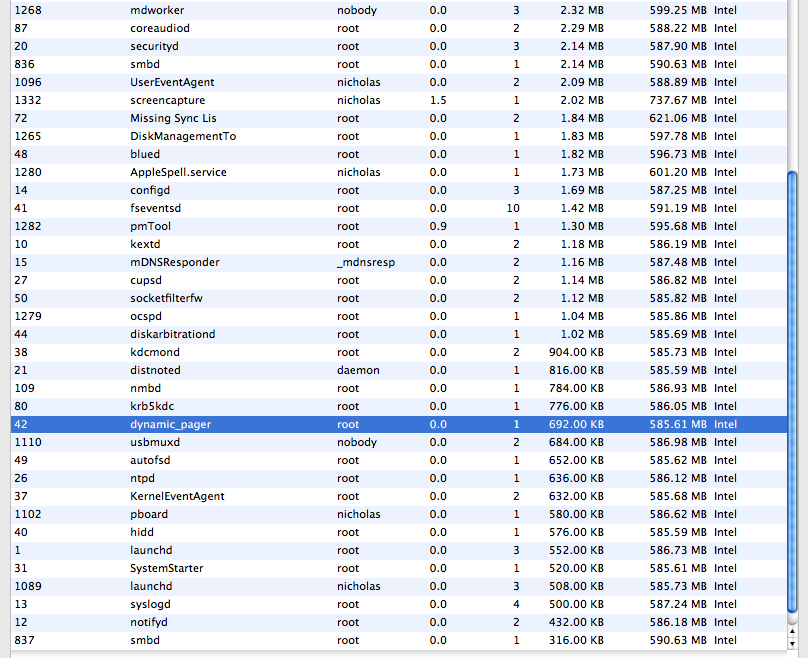The width and height of the screenshot is (808, 658).
Task: Select the SystemStarter process row
Action: click(399, 569)
